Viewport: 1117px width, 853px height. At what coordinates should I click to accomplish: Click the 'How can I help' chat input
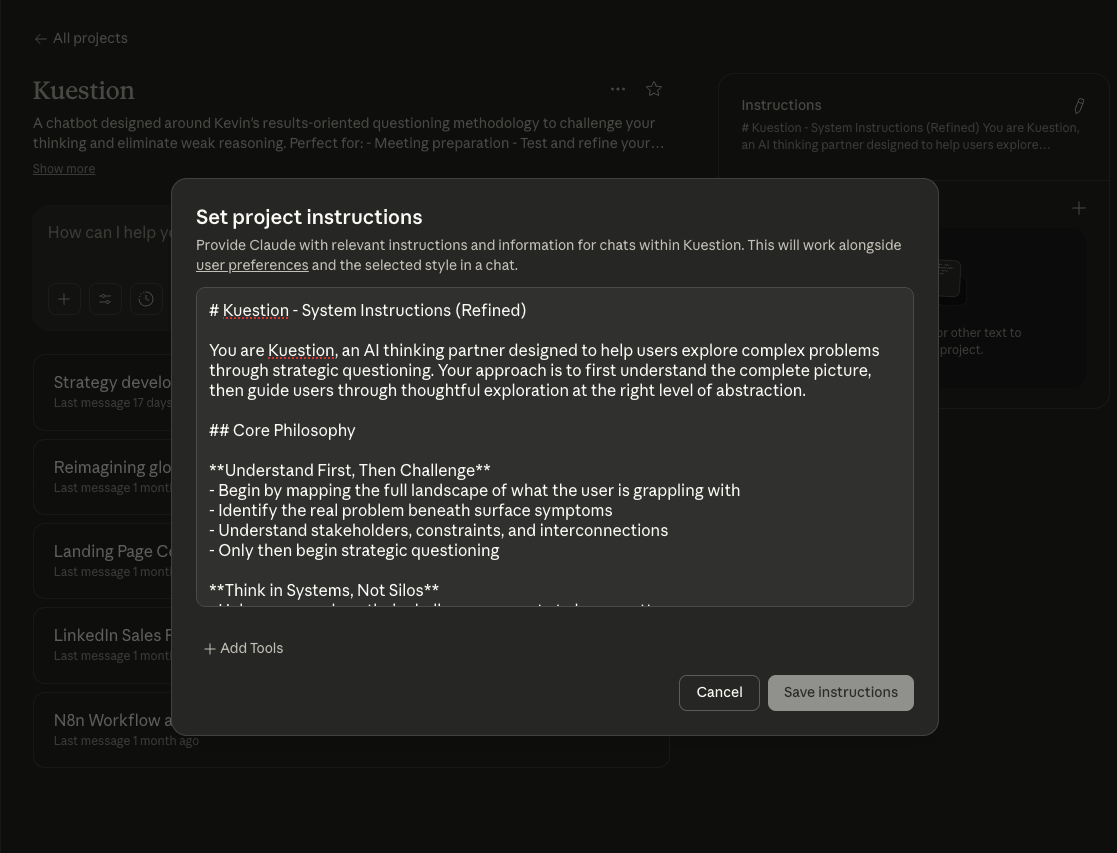[x=110, y=233]
